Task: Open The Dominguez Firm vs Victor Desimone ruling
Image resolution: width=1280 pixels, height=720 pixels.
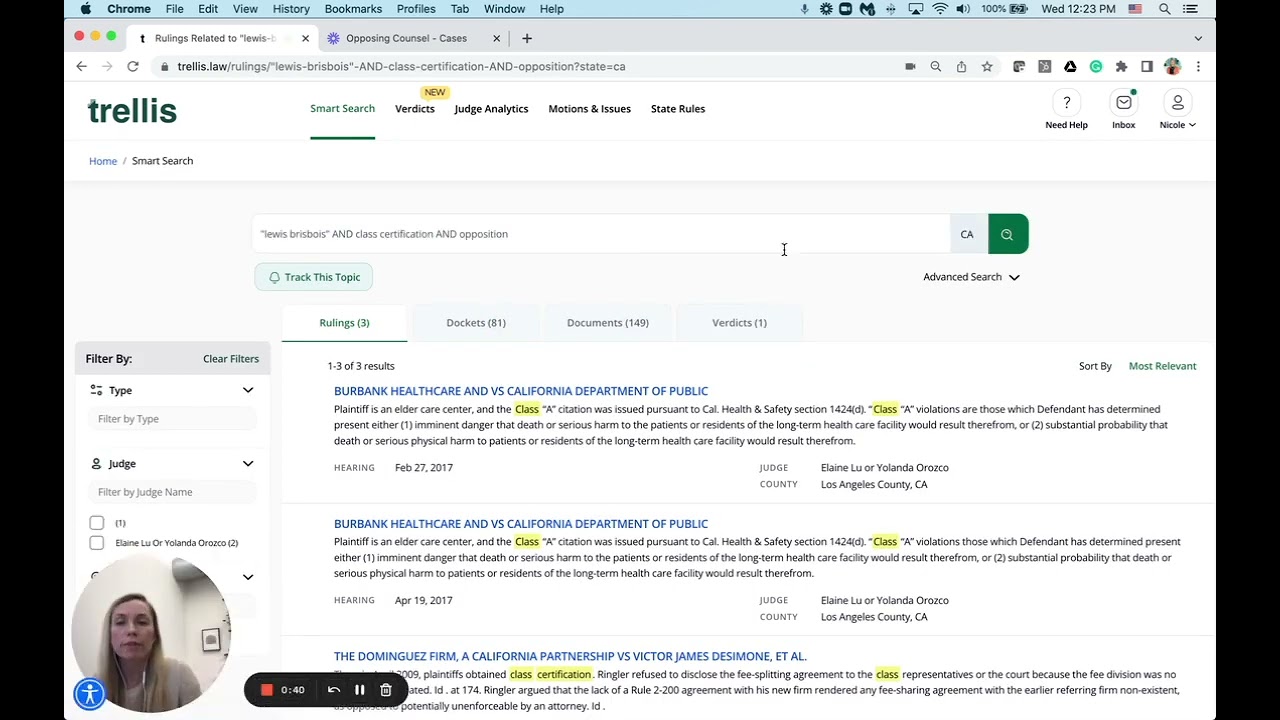Action: click(x=570, y=656)
